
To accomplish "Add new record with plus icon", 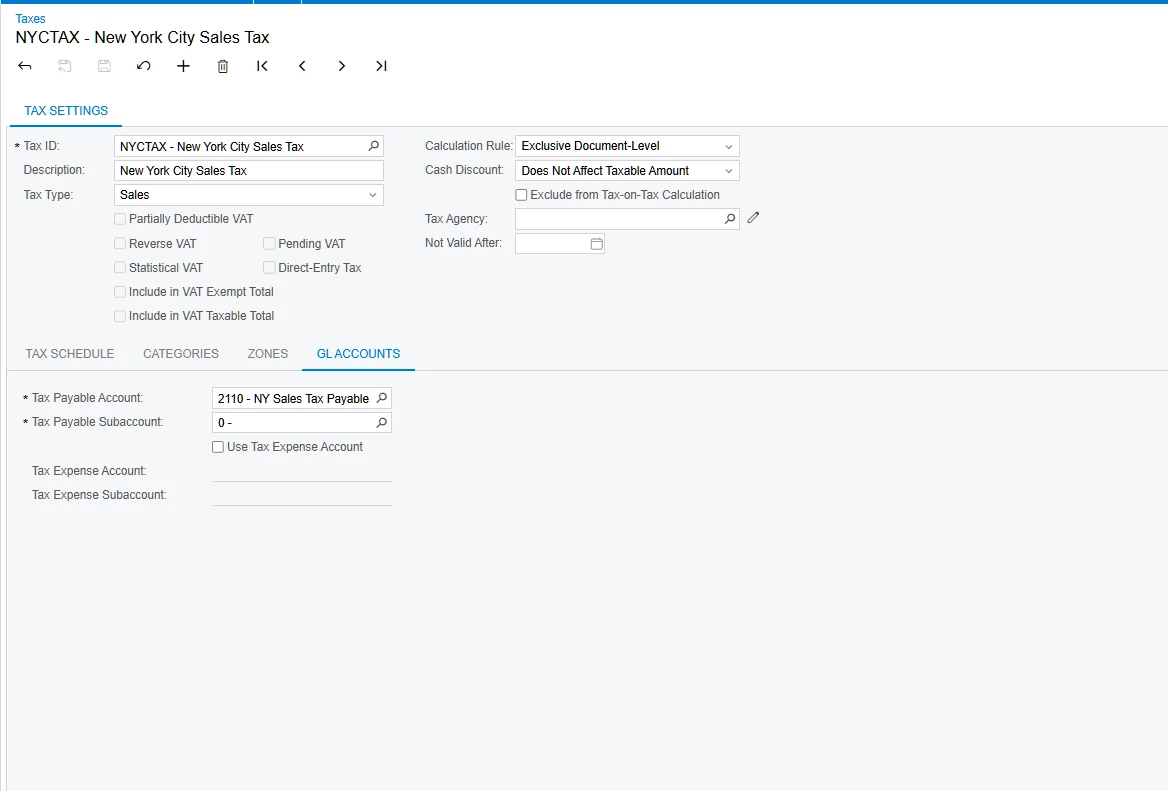I will coord(183,66).
